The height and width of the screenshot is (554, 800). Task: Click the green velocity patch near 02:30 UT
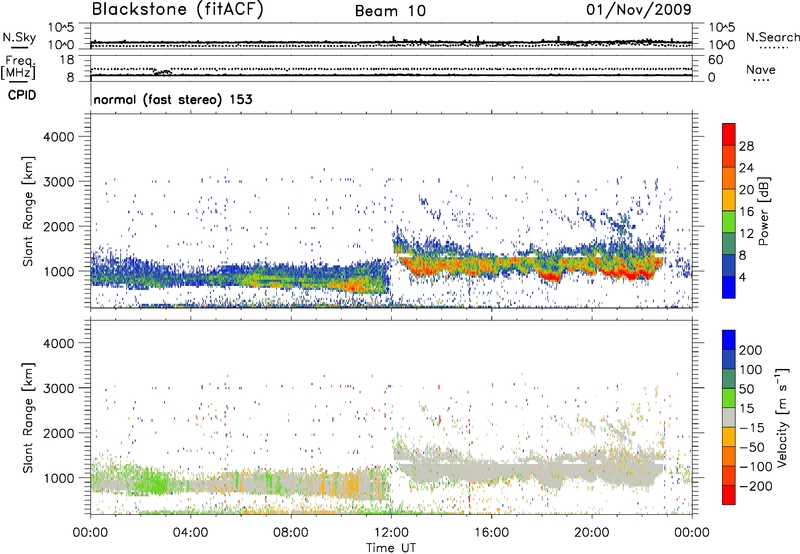(153, 482)
